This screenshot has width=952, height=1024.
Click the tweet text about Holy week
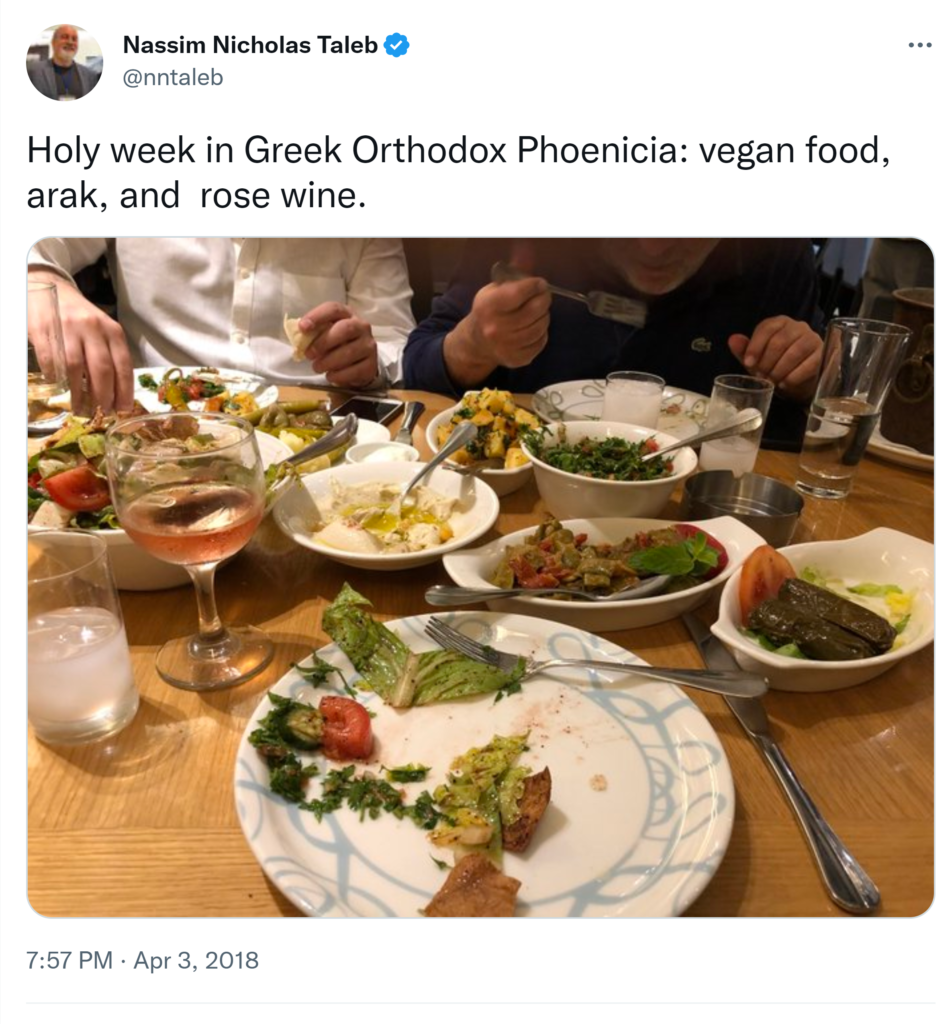(457, 172)
